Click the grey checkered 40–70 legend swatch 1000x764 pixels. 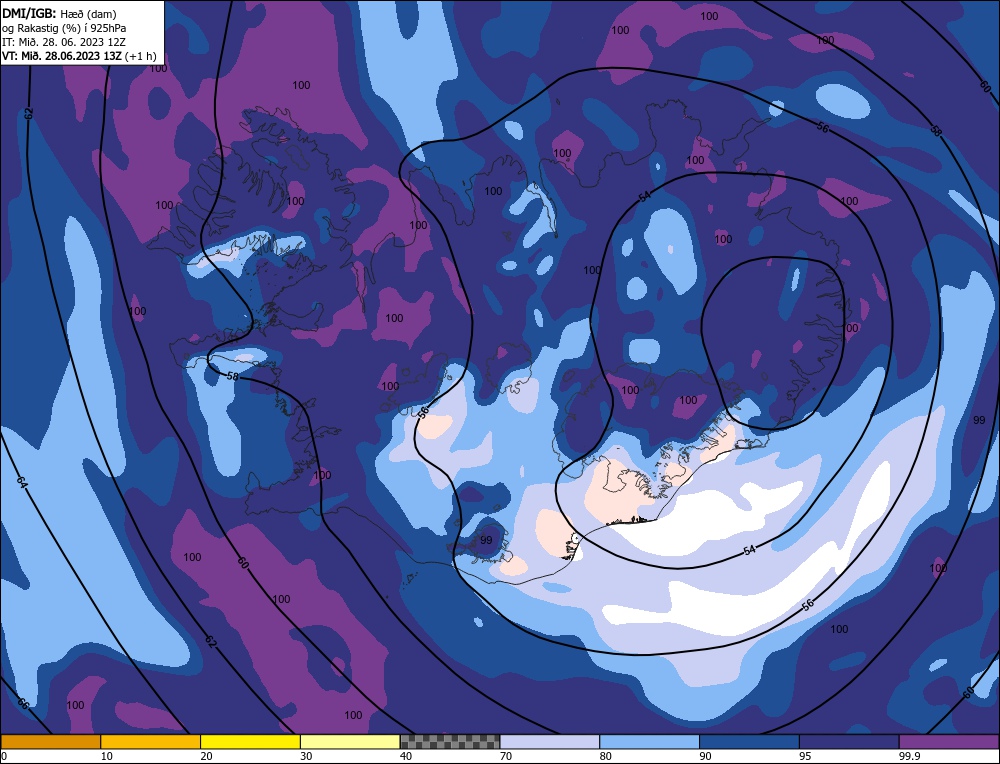pyautogui.click(x=450, y=742)
